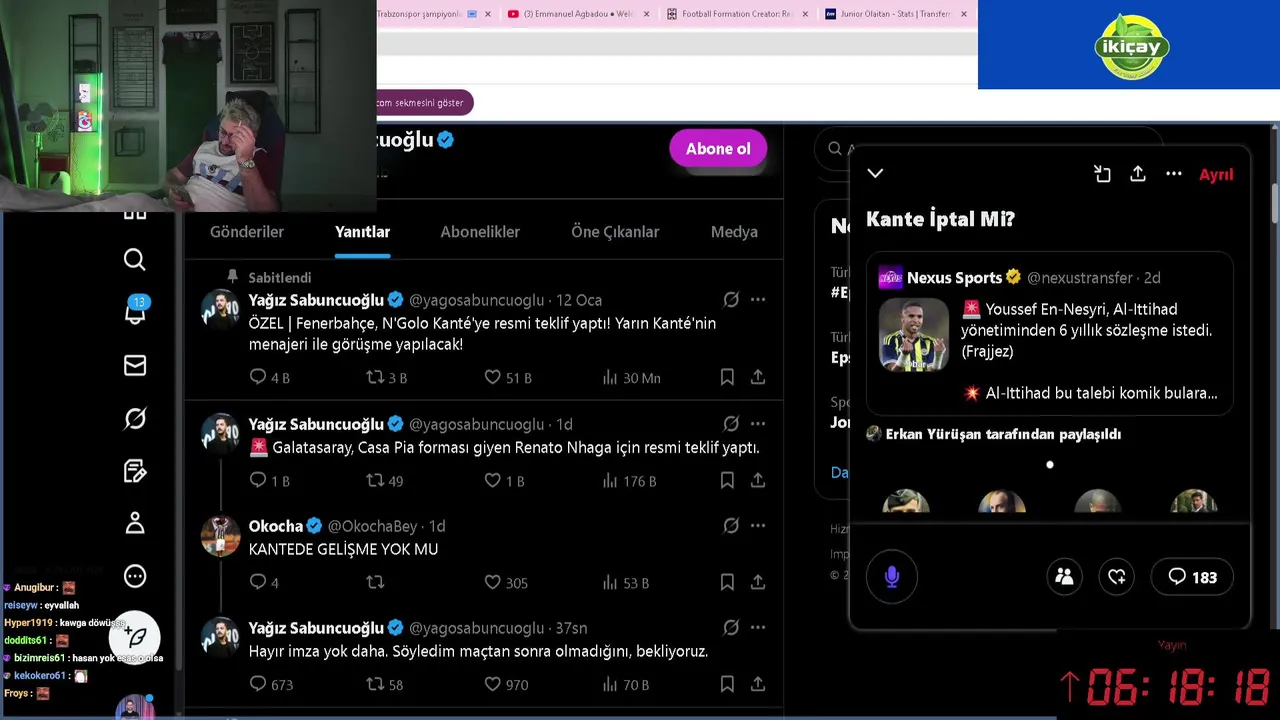Image resolution: width=1280 pixels, height=720 pixels.
Task: Open the ikiçay logo banner
Action: click(x=1129, y=45)
